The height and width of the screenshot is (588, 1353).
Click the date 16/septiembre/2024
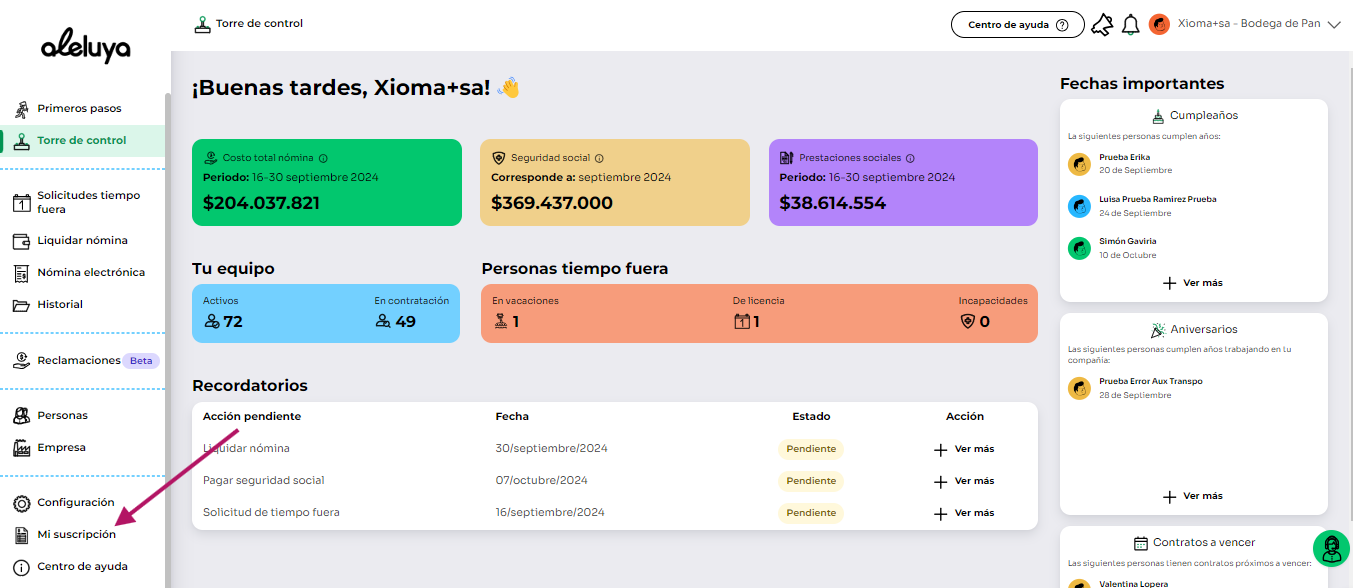(x=551, y=513)
